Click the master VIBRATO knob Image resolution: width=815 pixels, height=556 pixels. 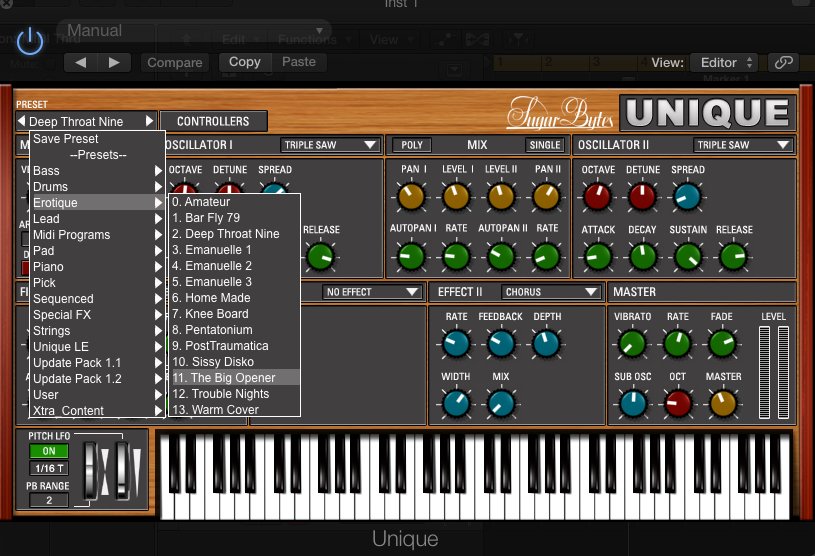pos(632,344)
